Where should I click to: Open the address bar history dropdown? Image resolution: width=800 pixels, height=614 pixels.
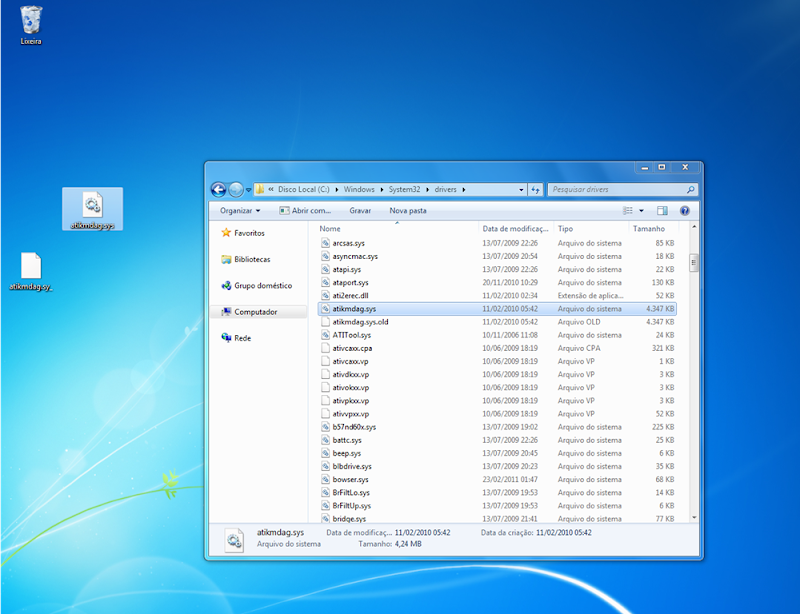[x=521, y=189]
